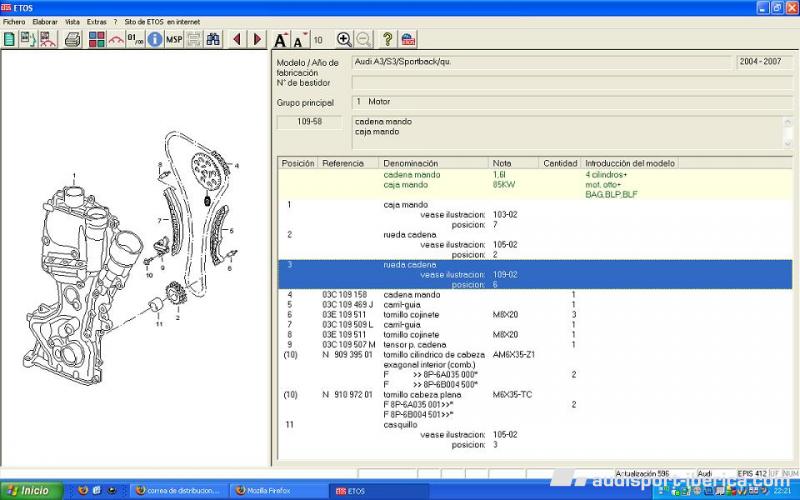Image resolution: width=800 pixels, height=500 pixels.
Task: Click the 109-58 illustration number field
Action: [309, 122]
